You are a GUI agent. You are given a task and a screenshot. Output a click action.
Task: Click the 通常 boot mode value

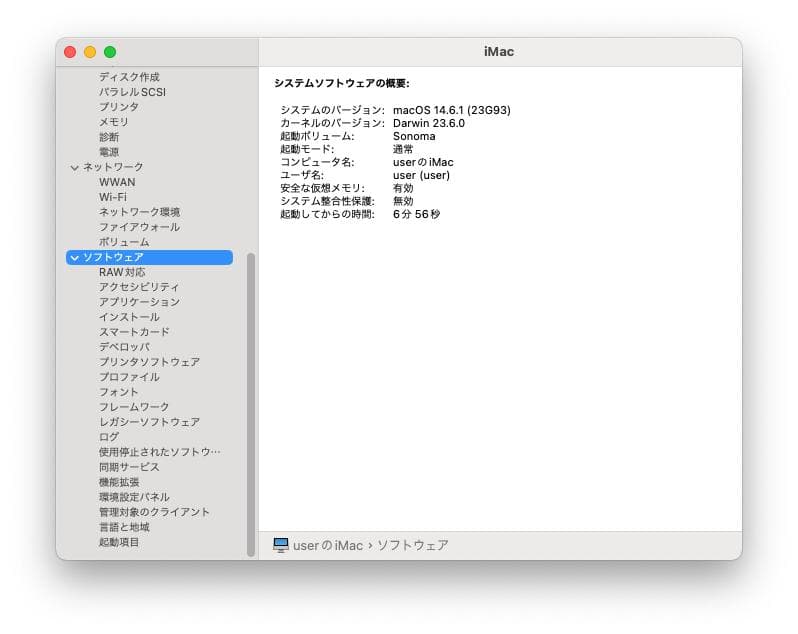(403, 150)
